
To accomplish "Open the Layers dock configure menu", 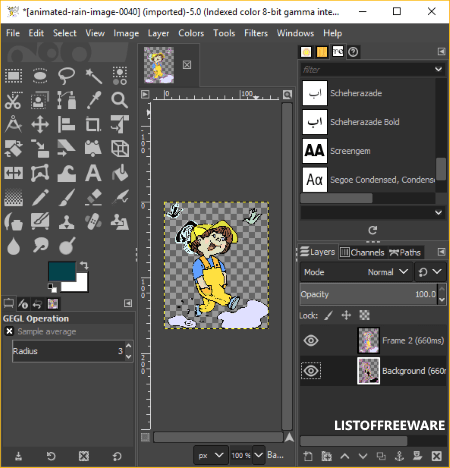I will tap(441, 252).
